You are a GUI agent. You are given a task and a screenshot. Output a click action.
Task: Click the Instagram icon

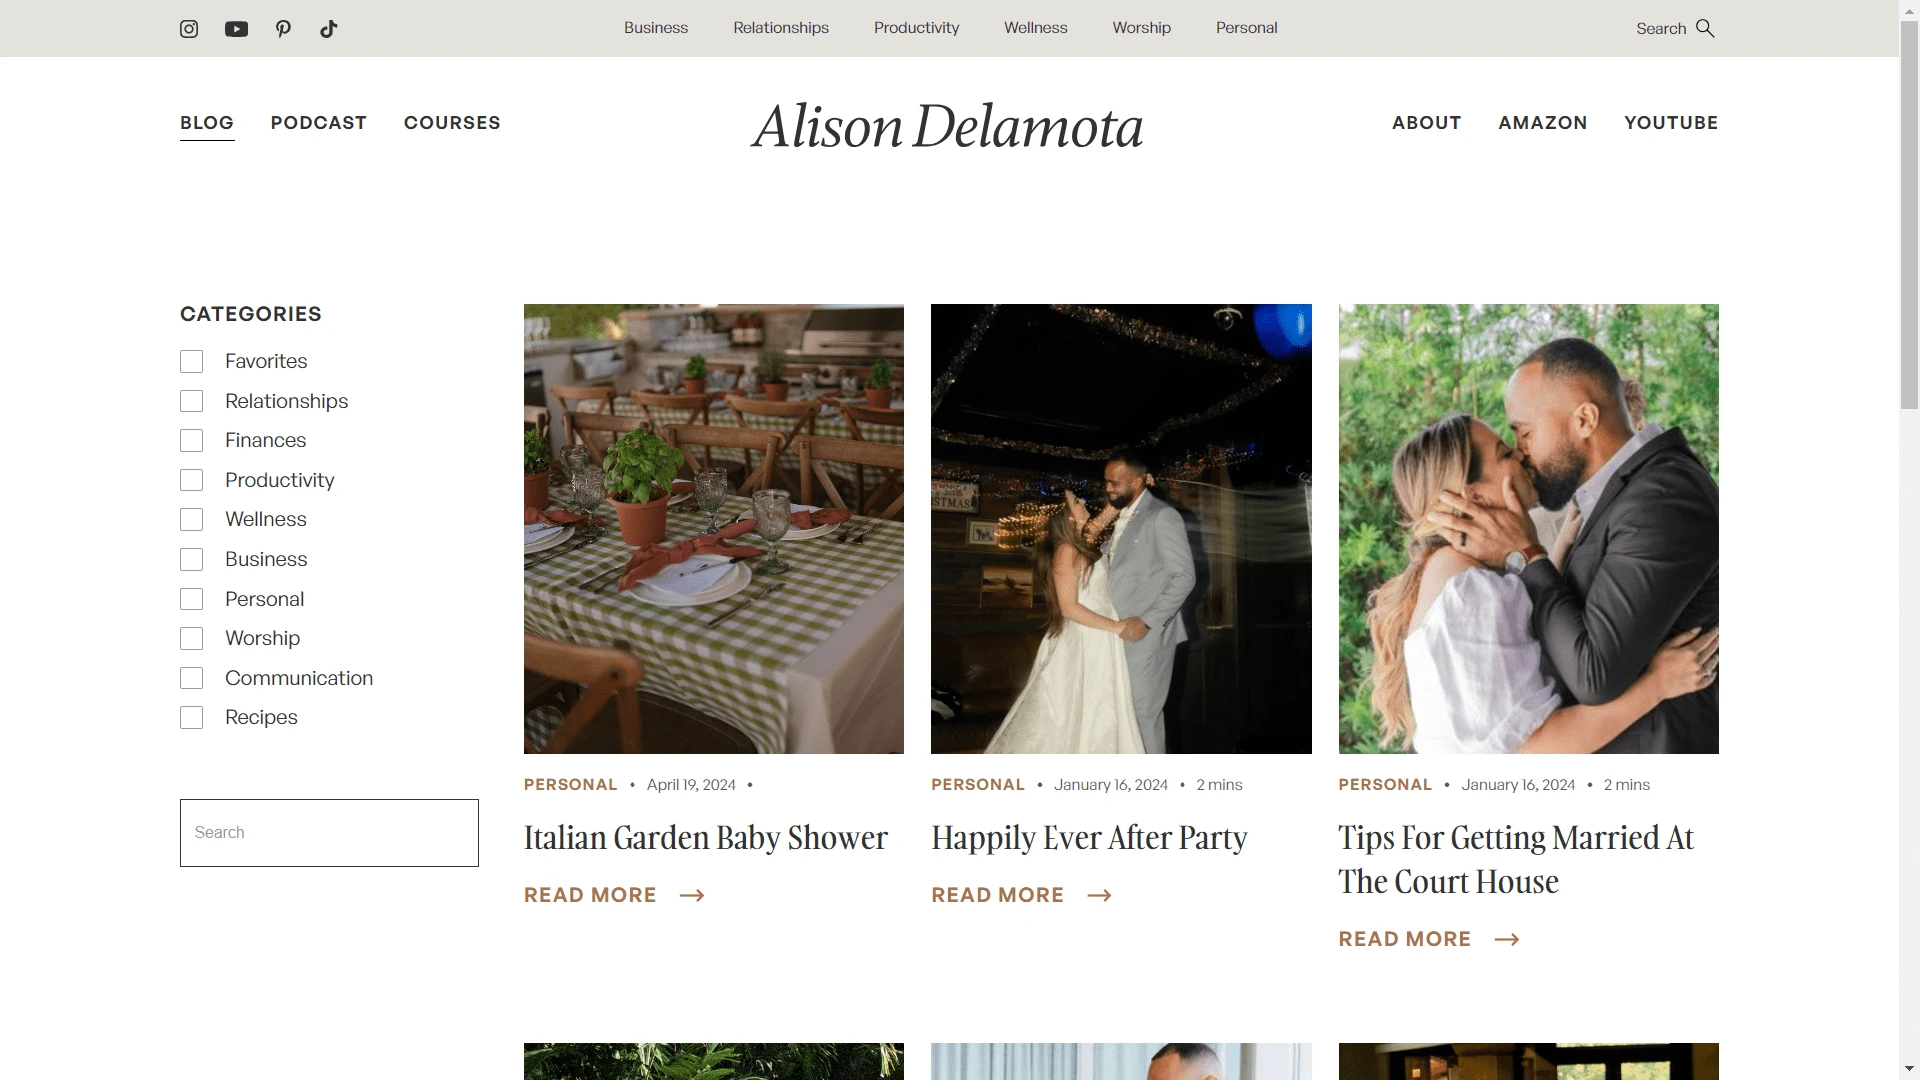pos(190,29)
